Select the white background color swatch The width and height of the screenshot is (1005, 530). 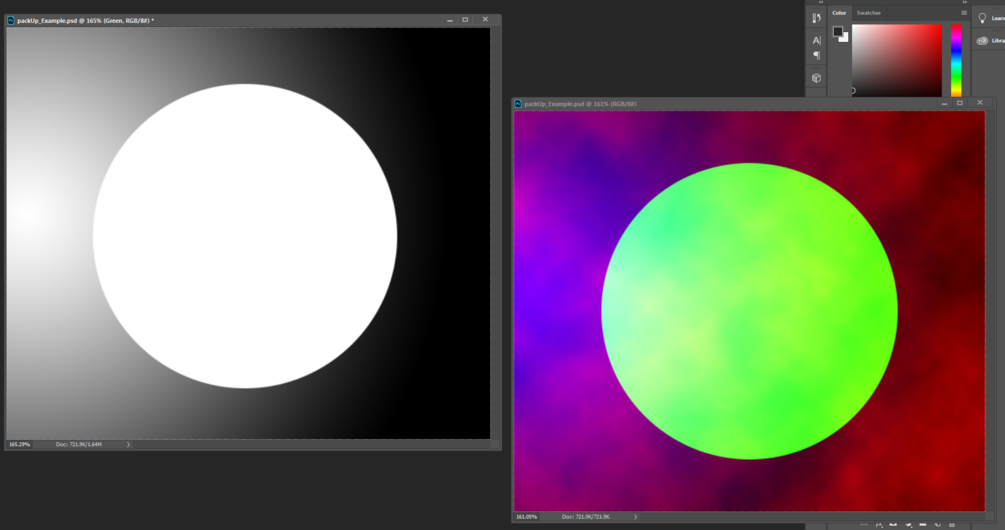tap(845, 38)
